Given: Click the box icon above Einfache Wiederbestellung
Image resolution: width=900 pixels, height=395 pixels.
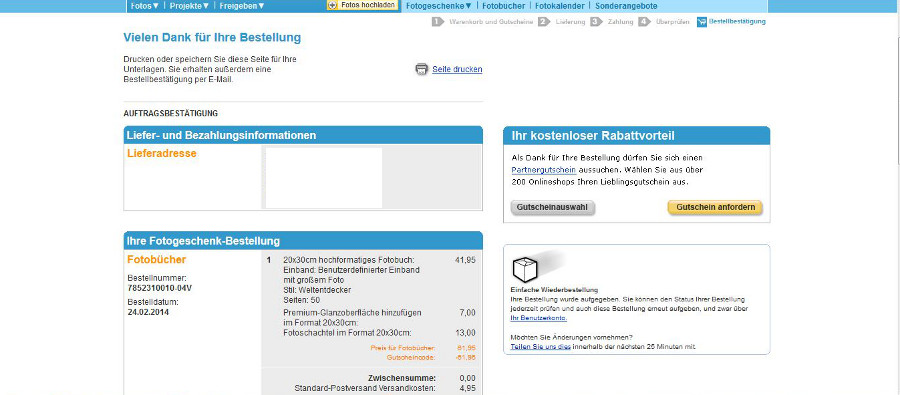Looking at the screenshot, I should [525, 269].
